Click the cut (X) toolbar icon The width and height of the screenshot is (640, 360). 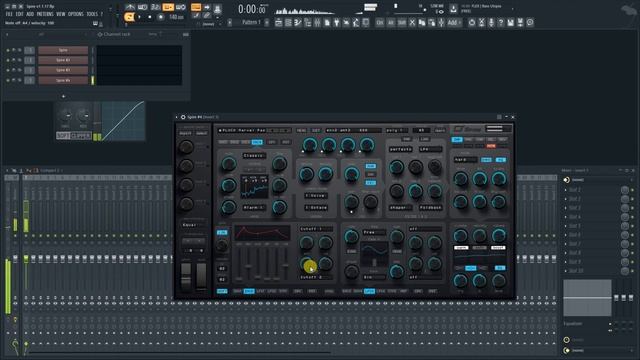[x=412, y=22]
